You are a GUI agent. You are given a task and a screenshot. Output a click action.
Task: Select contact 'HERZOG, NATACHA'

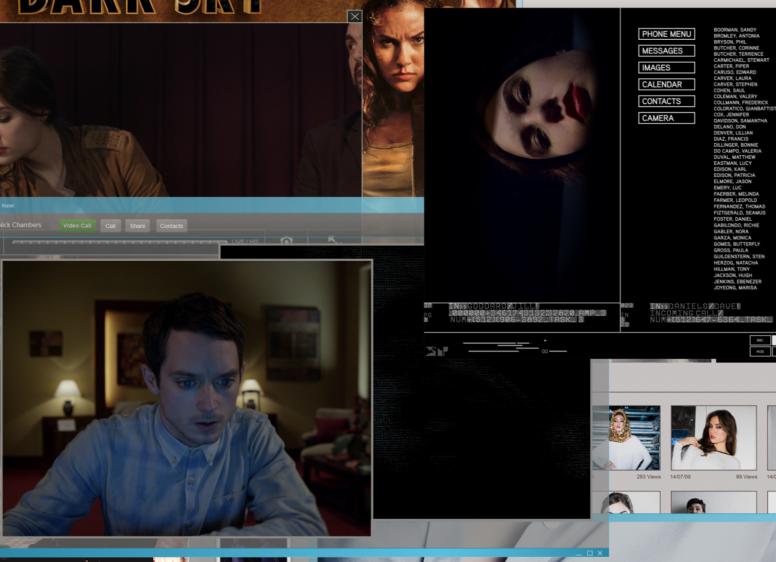pyautogui.click(x=735, y=263)
